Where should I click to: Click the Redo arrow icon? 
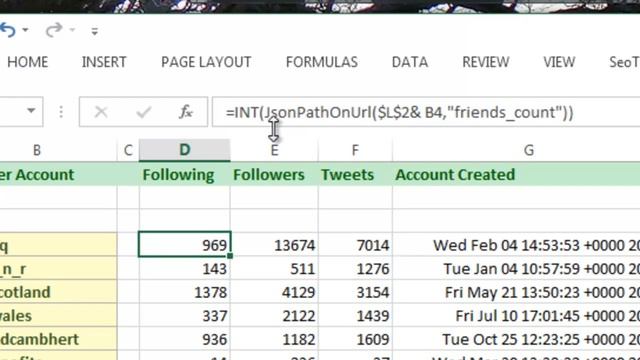tap(54, 30)
